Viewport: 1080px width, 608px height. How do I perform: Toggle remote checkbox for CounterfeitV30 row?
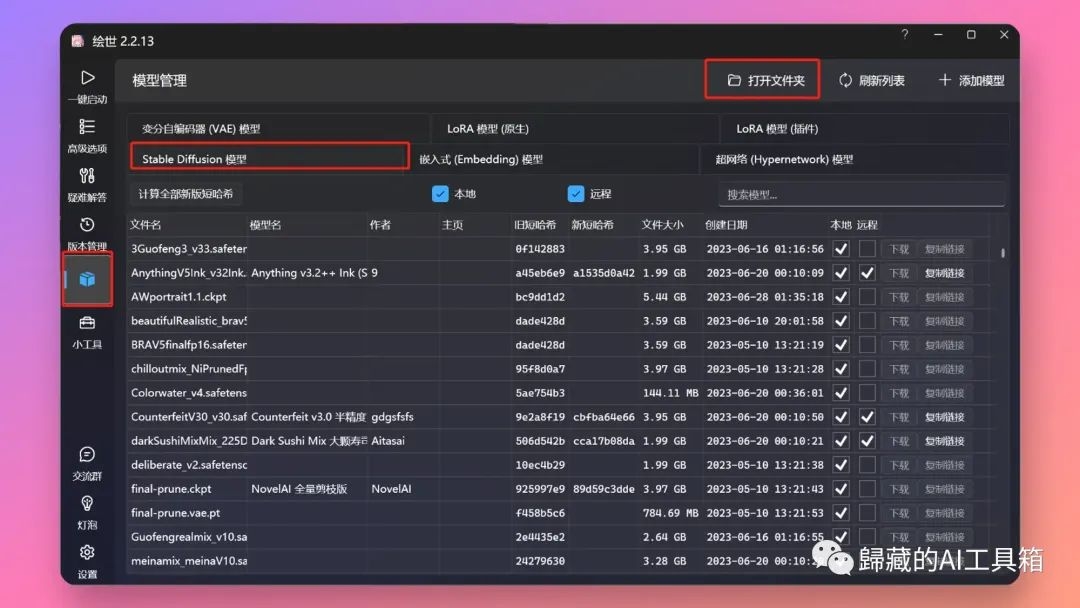click(867, 417)
